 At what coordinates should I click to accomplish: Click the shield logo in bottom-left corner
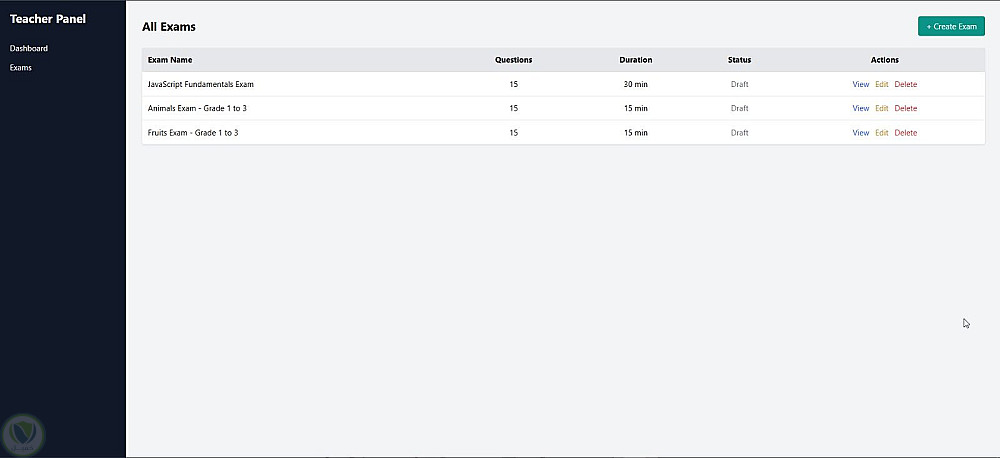[x=21, y=433]
